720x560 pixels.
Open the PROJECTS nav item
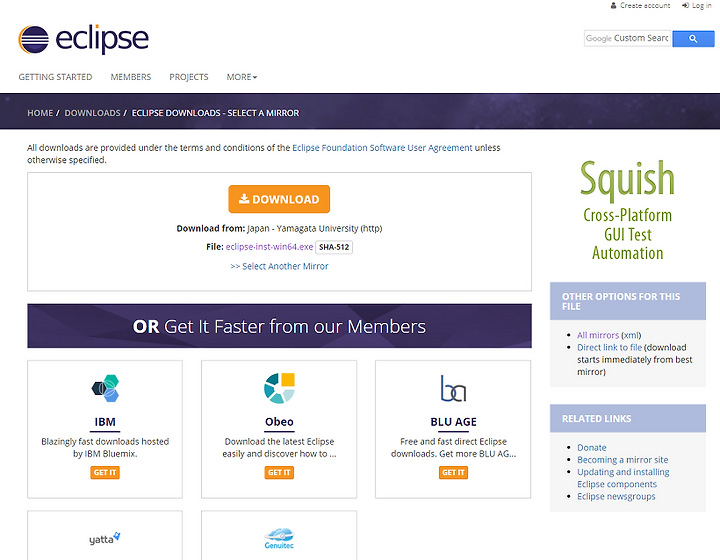coord(189,77)
